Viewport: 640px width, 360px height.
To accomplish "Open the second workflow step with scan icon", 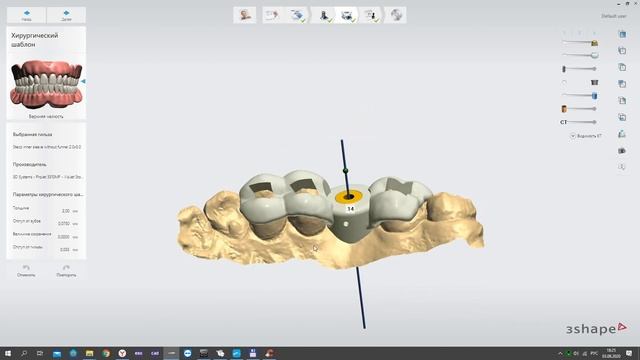I will tap(272, 15).
